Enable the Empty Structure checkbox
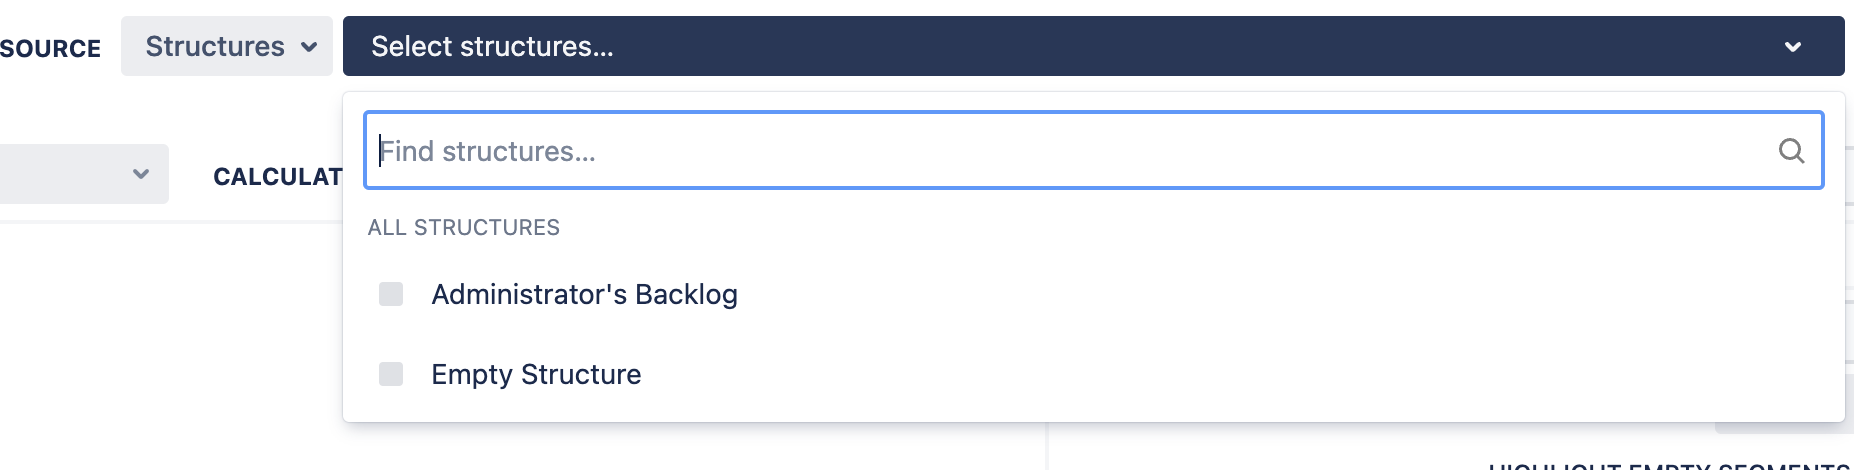The height and width of the screenshot is (470, 1854). point(391,374)
